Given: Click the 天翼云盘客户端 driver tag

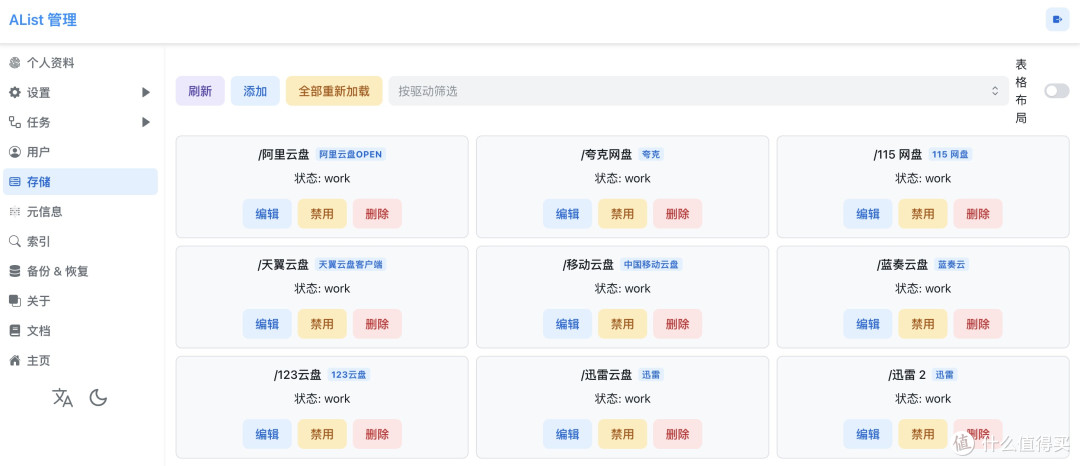Looking at the screenshot, I should tap(351, 264).
